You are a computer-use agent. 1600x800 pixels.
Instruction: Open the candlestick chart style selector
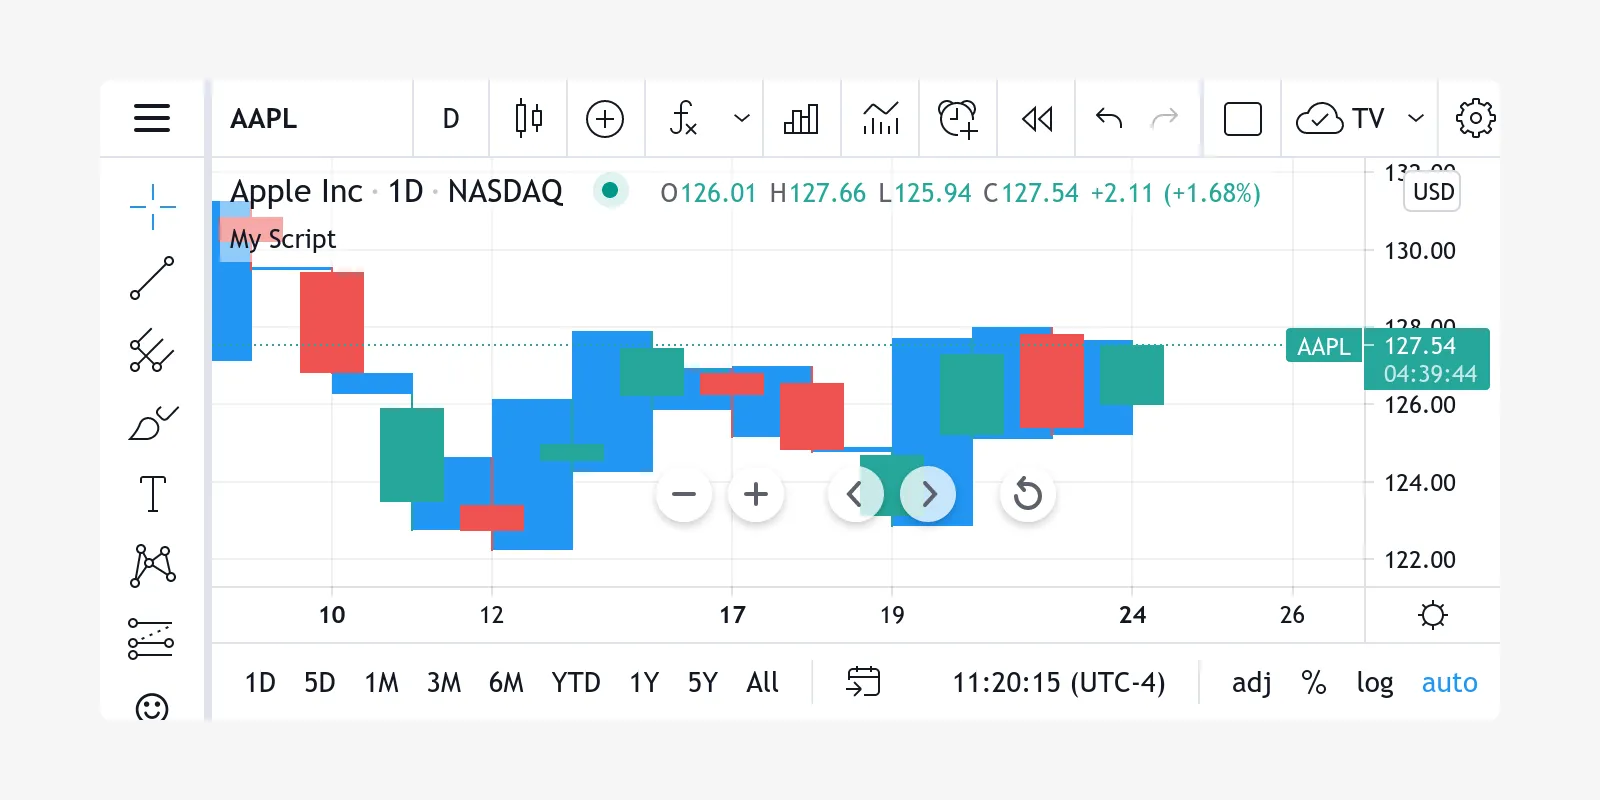pos(529,118)
